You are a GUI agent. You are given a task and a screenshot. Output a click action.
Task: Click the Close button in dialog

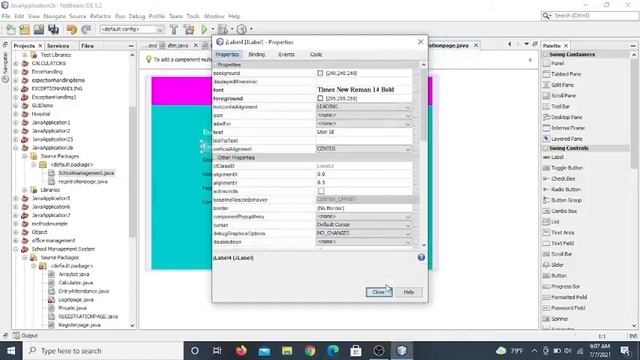click(379, 292)
